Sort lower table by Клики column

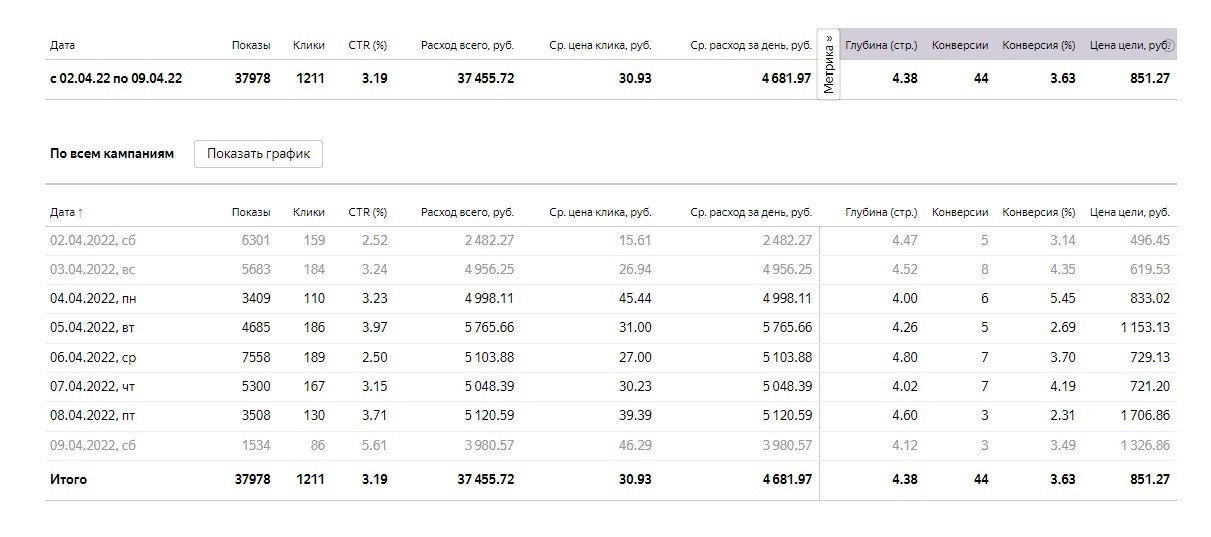point(308,212)
